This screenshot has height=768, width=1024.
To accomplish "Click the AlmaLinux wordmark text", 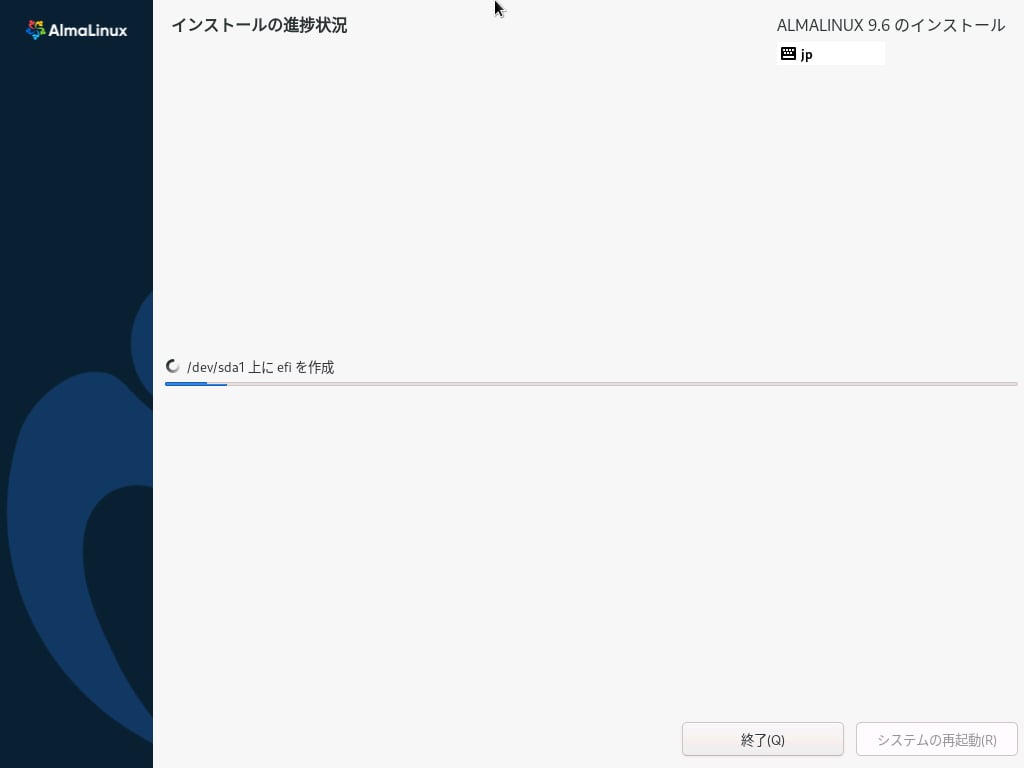I will click(88, 30).
